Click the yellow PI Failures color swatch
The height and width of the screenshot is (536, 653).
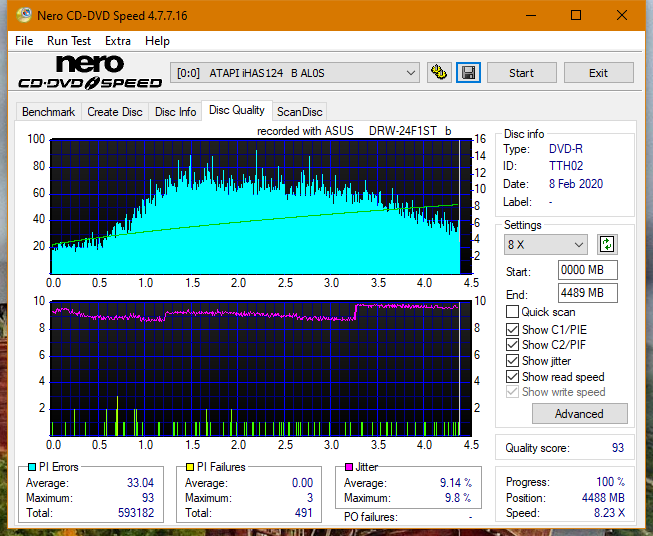tap(190, 467)
